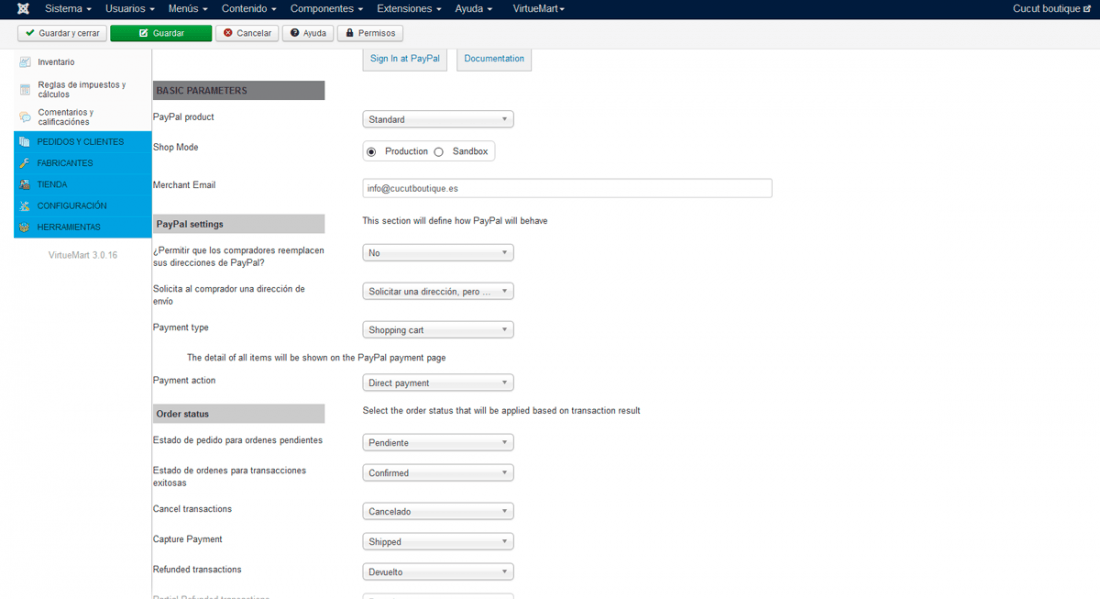
Task: Open the Capture Payment dropdown
Action: click(x=438, y=541)
